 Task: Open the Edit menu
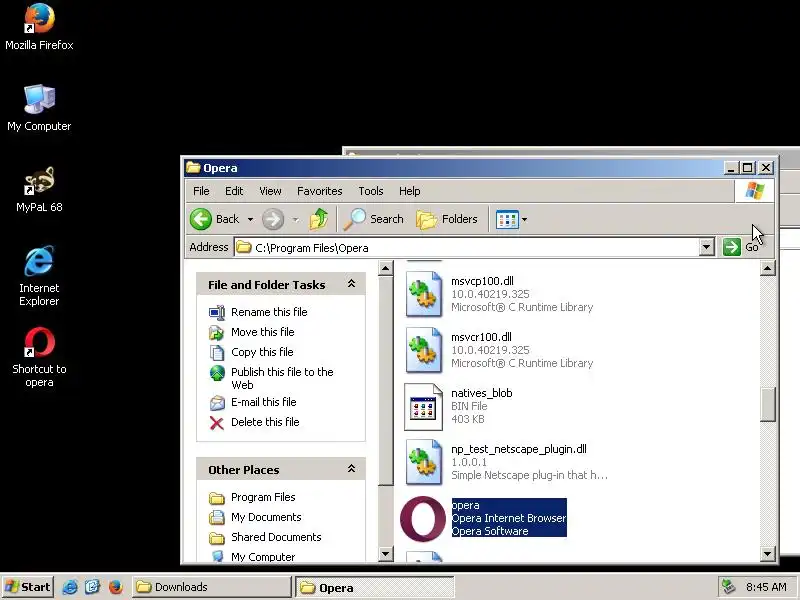(x=234, y=191)
